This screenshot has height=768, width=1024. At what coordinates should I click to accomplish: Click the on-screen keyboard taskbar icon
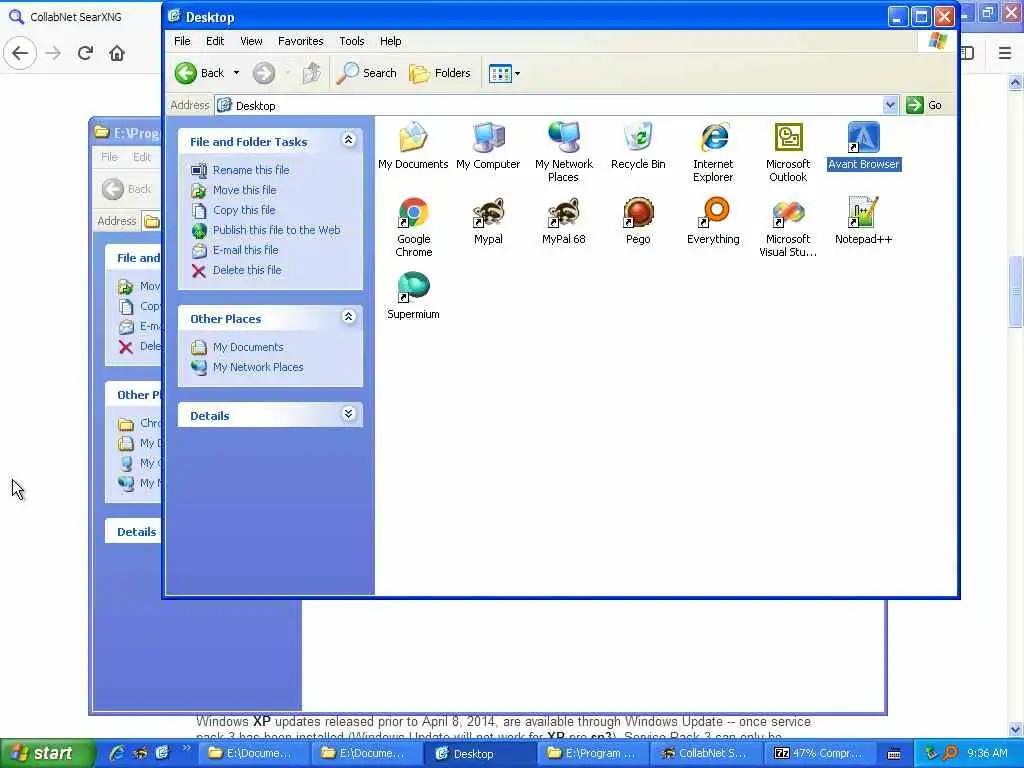tap(894, 754)
